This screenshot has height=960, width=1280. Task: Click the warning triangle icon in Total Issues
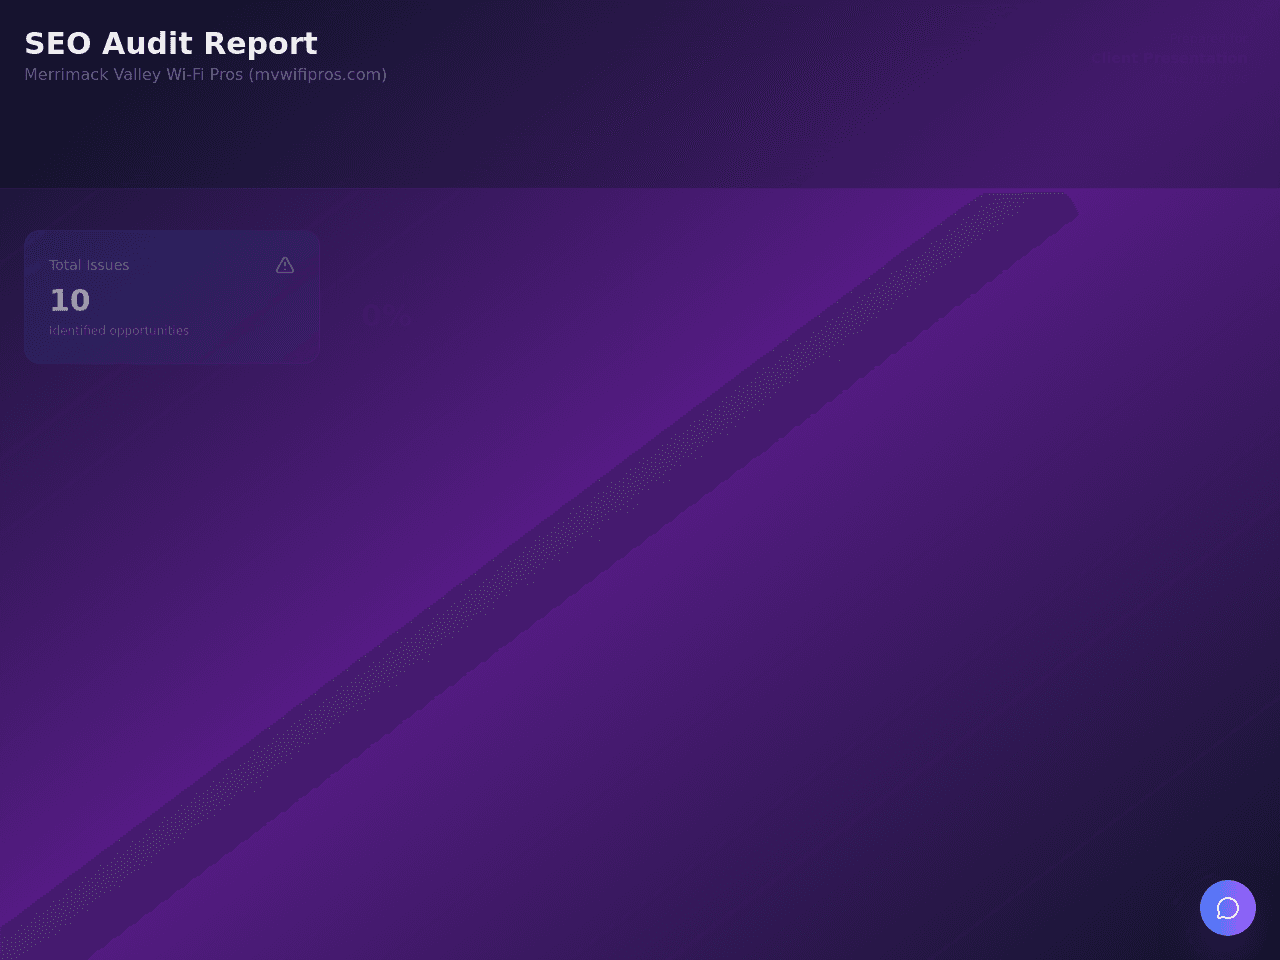click(x=285, y=265)
